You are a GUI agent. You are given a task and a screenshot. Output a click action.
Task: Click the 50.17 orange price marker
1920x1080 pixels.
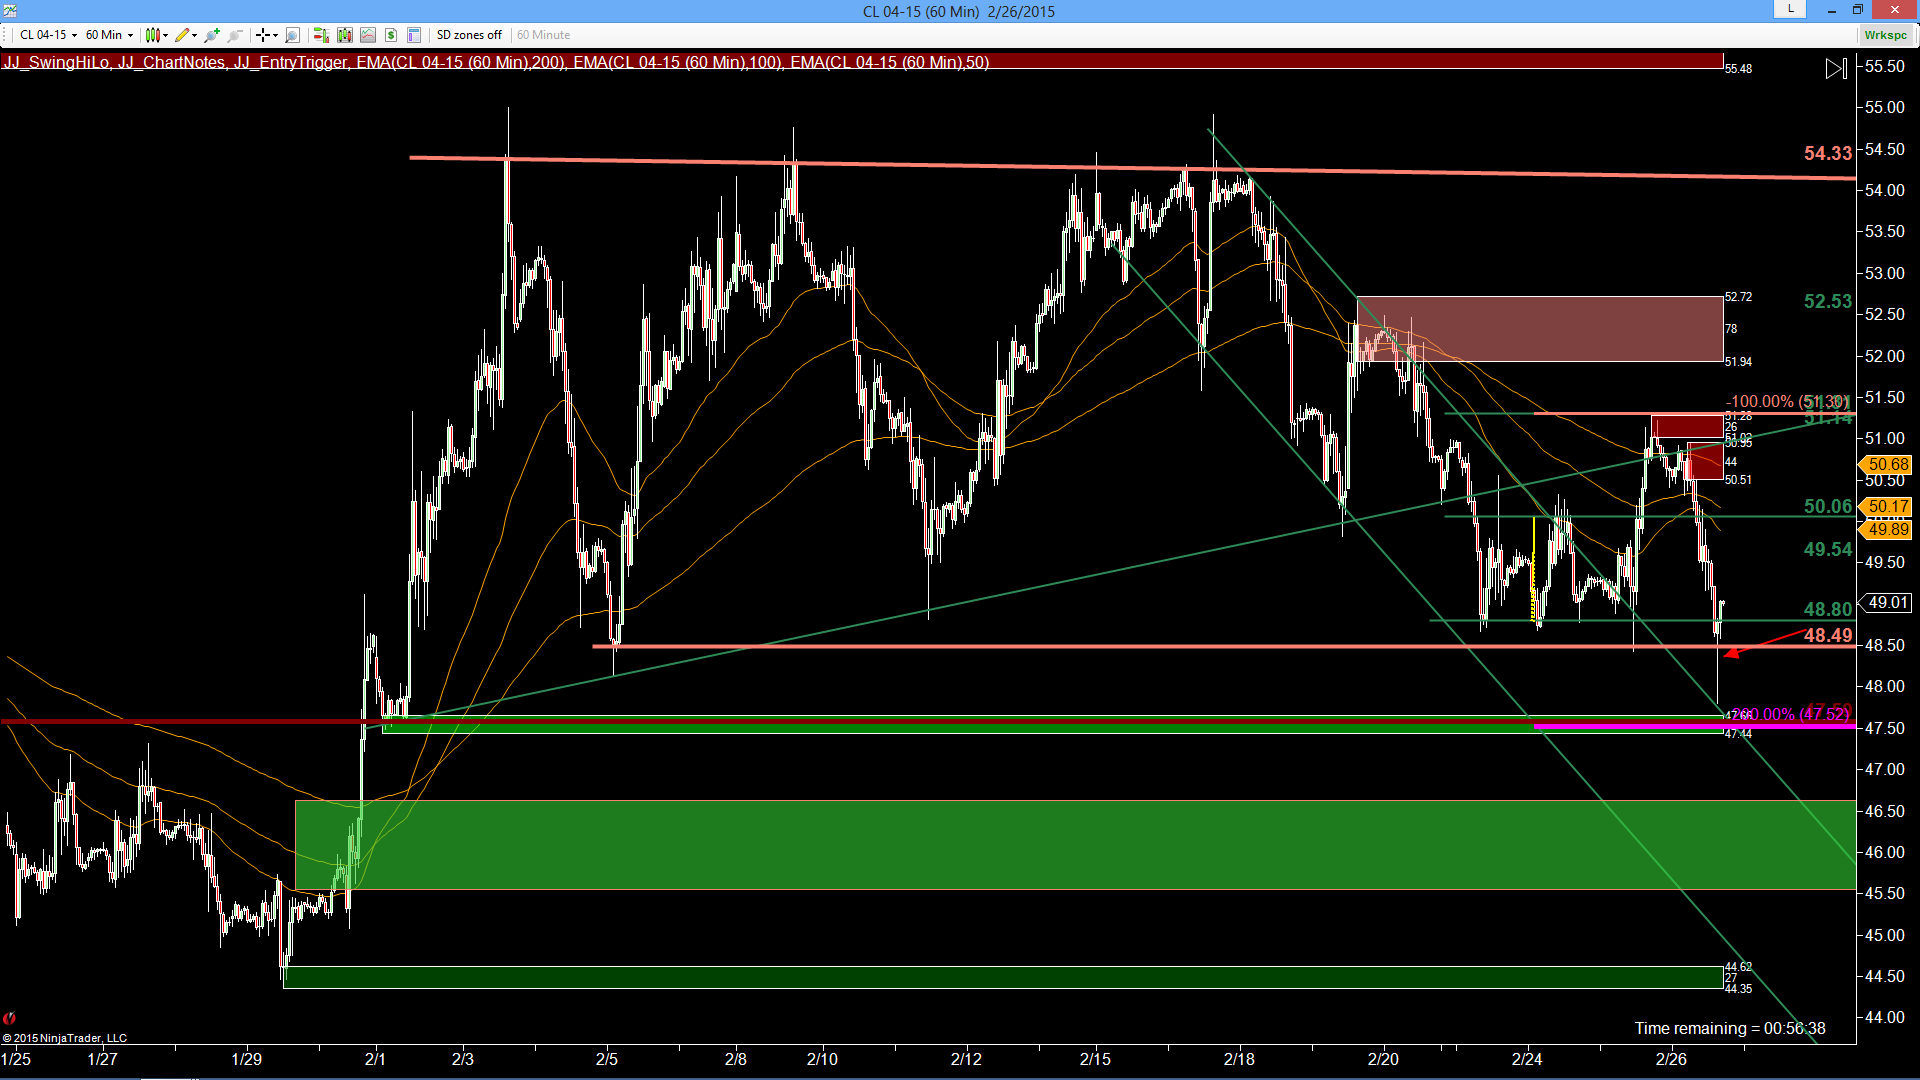pos(1885,507)
